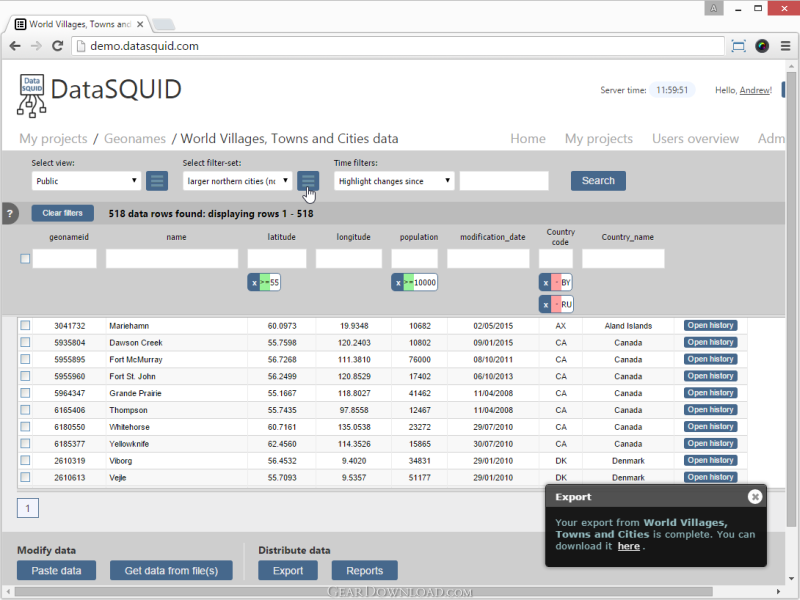The height and width of the screenshot is (600, 800).
Task: Toggle the select-all rows checkbox
Action: click(25, 259)
